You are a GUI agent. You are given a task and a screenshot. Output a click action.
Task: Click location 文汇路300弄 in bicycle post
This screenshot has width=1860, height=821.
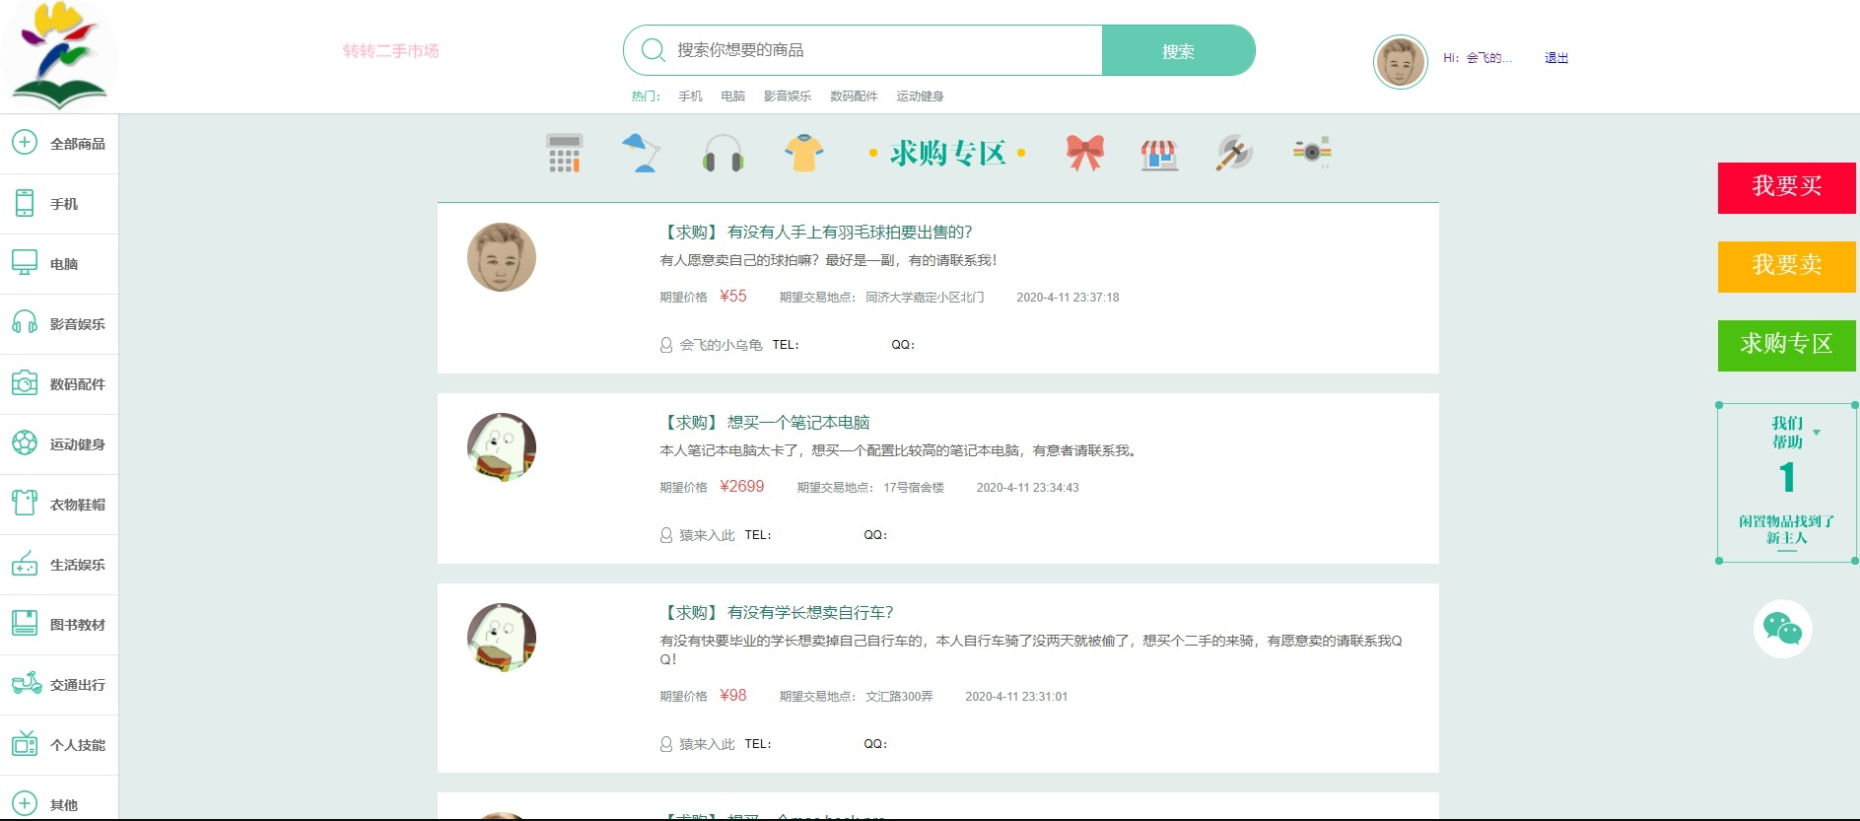pos(899,696)
